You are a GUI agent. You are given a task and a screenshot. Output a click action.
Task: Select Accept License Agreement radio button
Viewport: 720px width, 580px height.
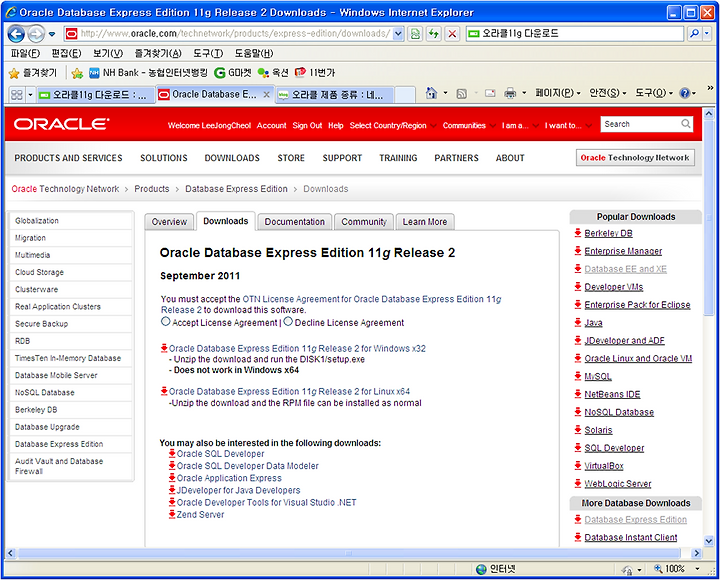[165, 321]
